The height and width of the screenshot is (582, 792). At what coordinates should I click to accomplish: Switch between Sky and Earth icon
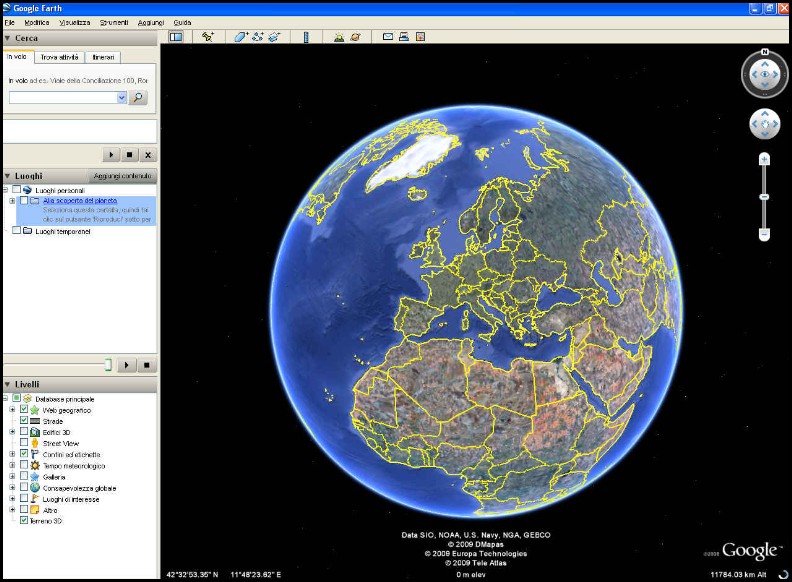pos(356,36)
